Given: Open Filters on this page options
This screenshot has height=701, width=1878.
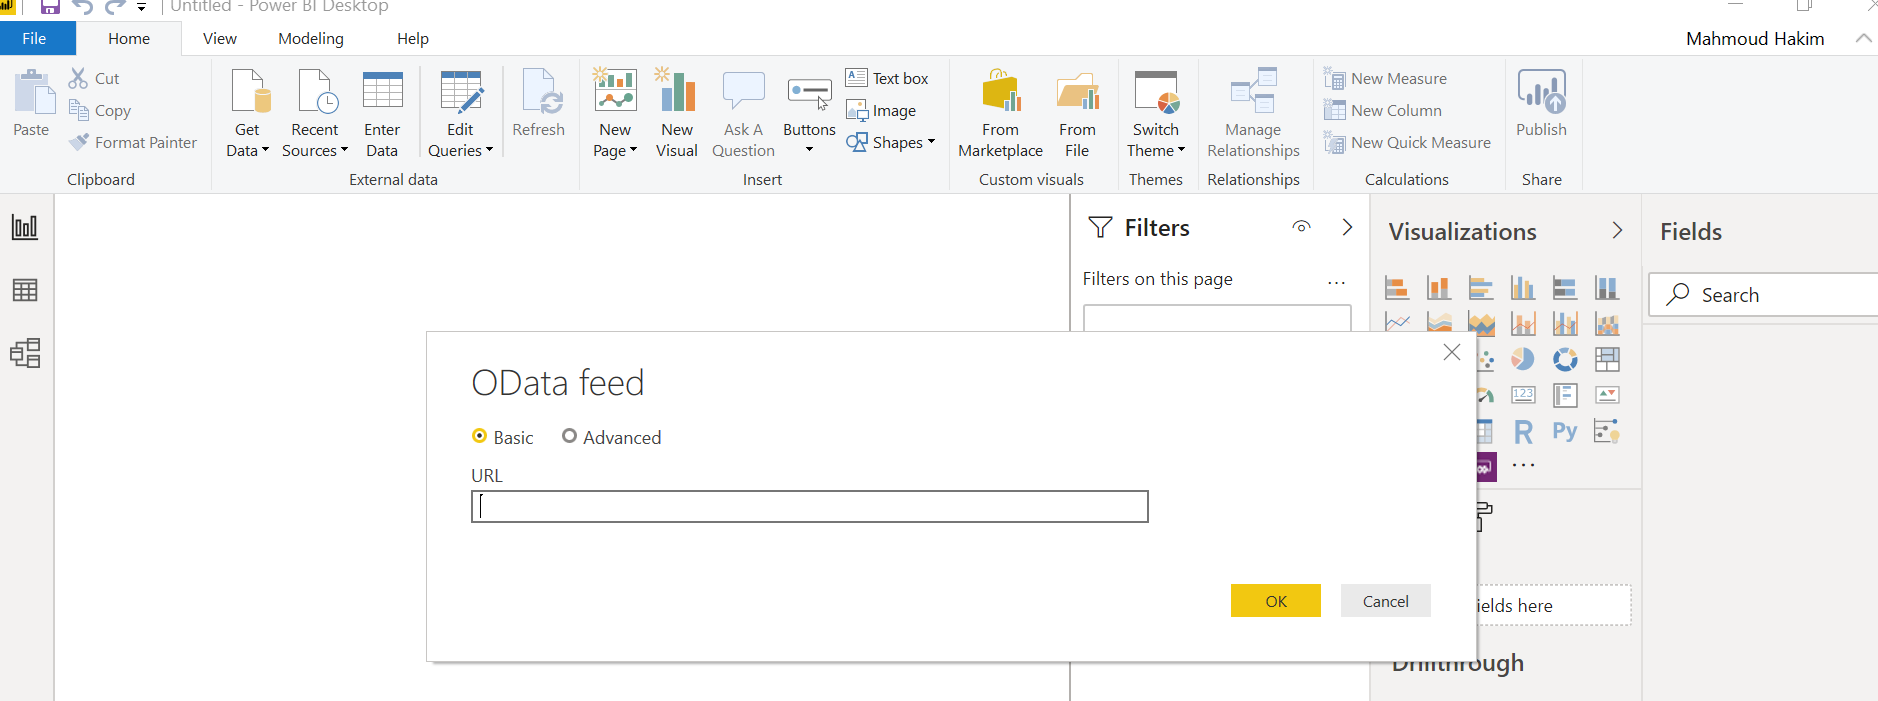Looking at the screenshot, I should [x=1336, y=282].
